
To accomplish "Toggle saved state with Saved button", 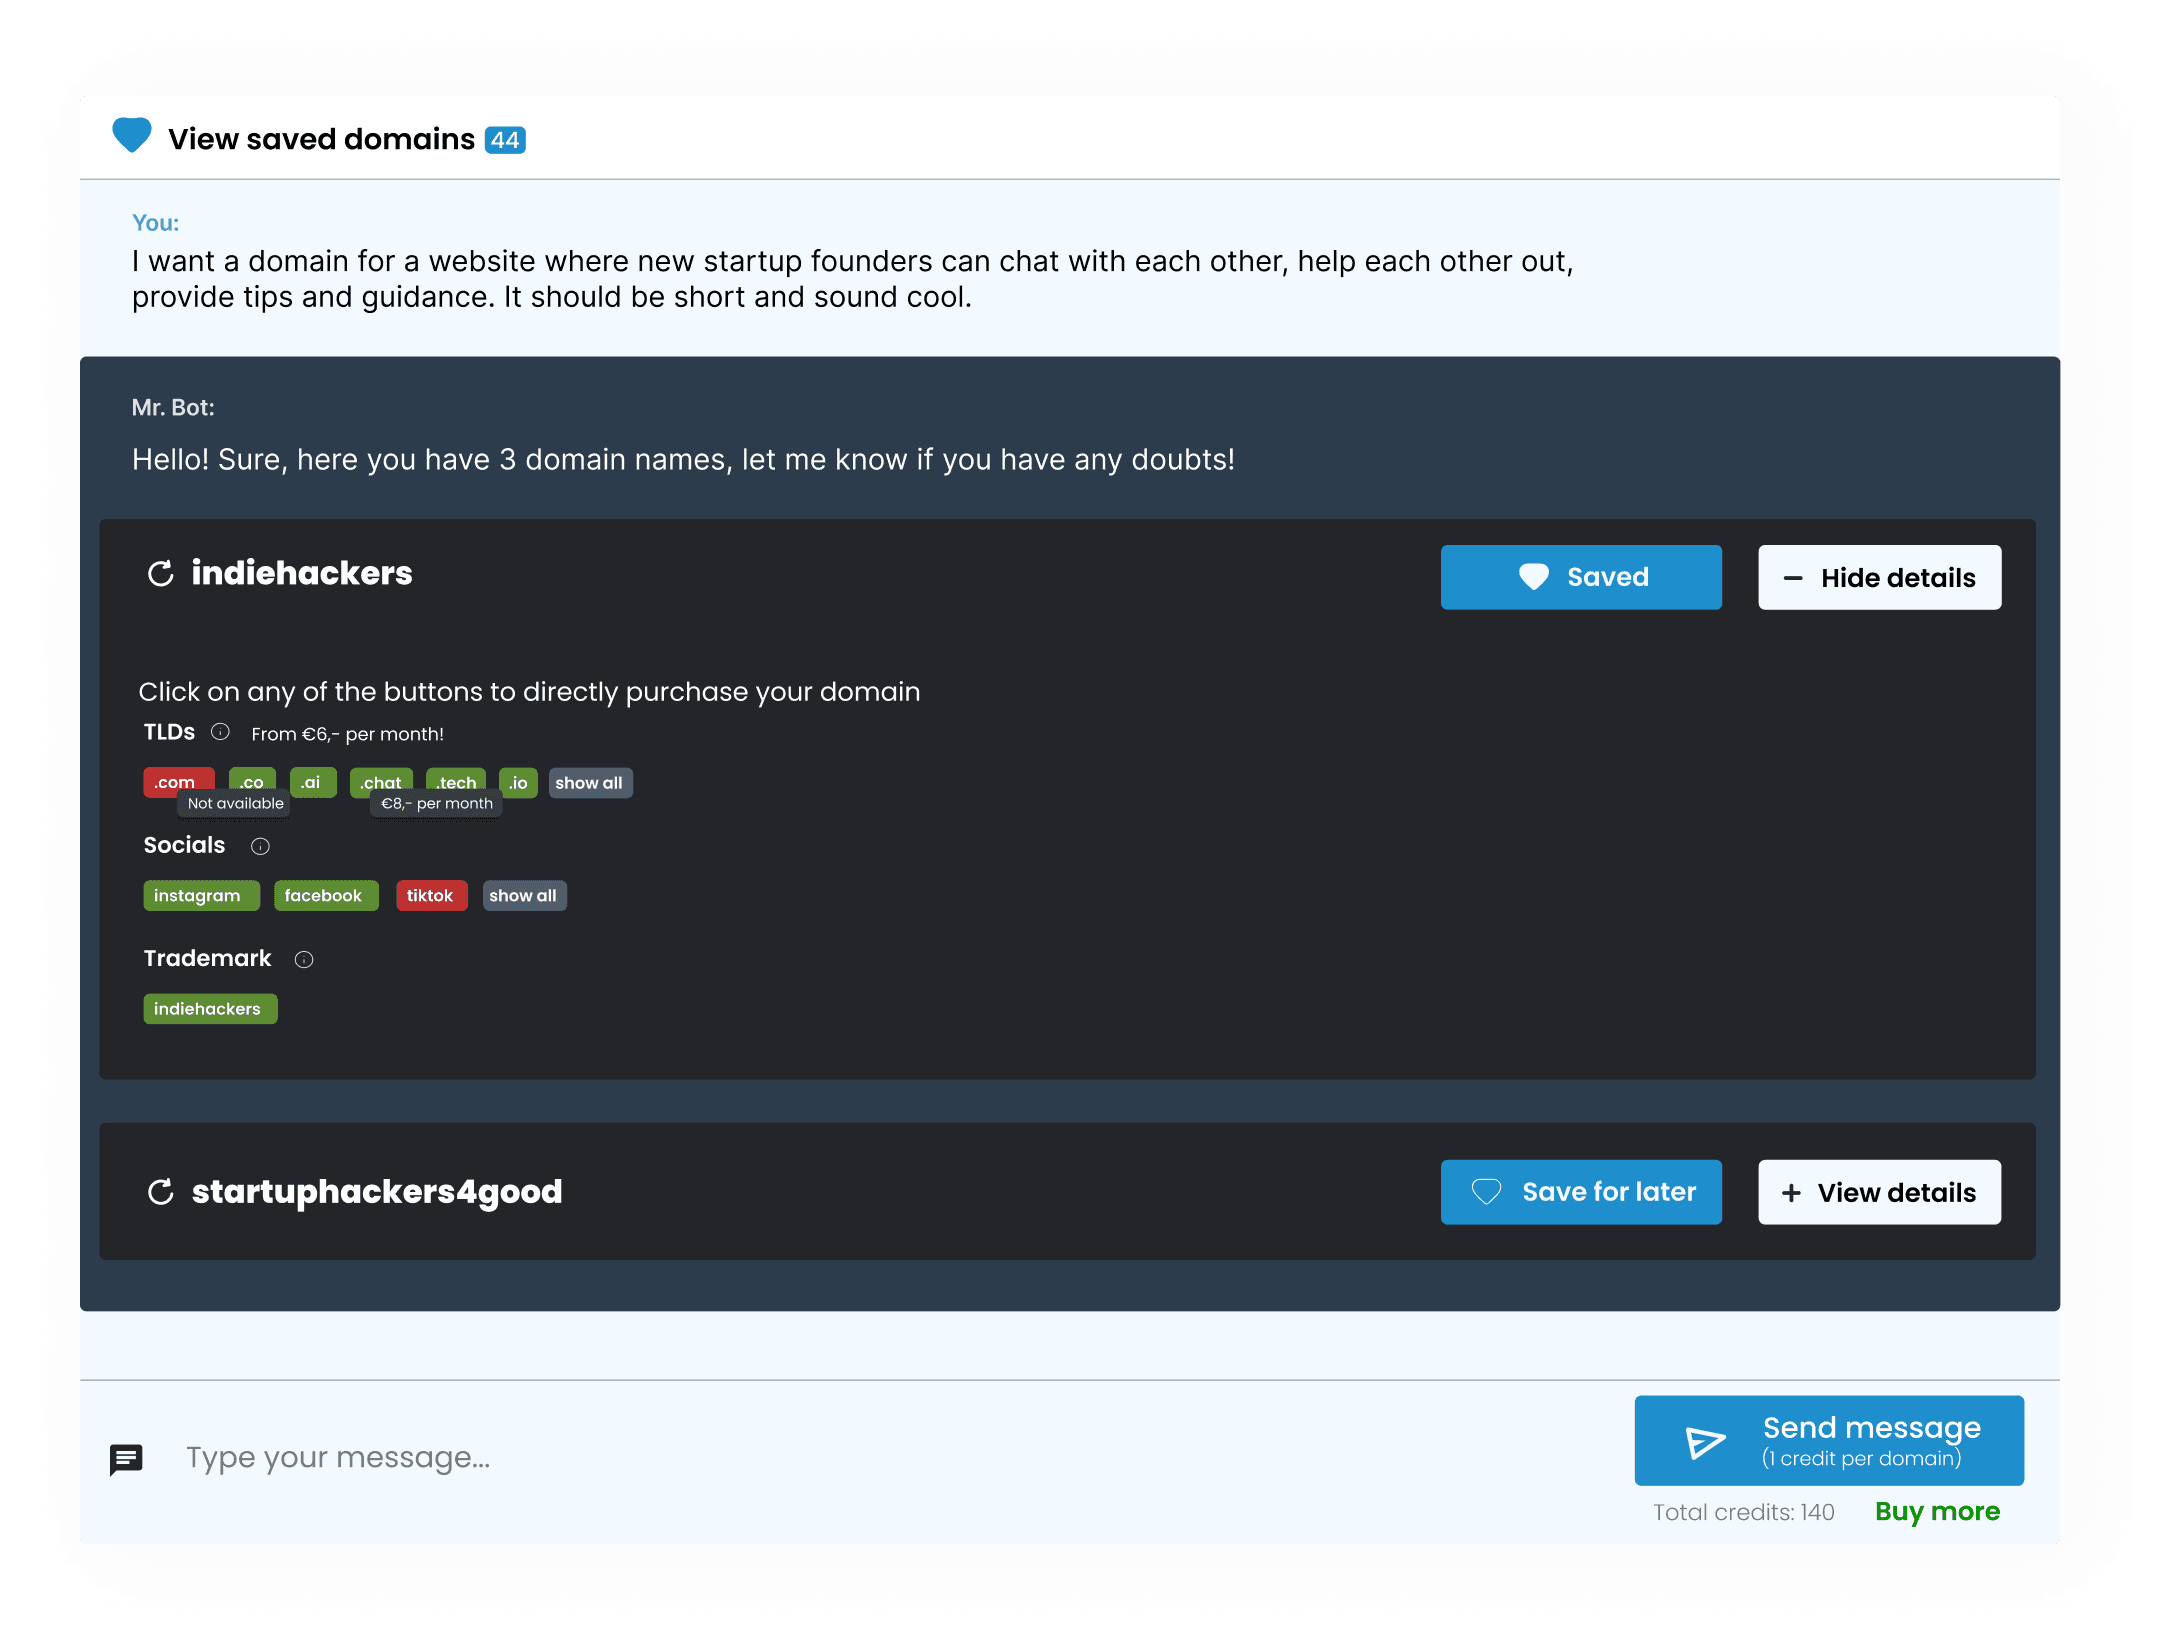I will 1582,575.
